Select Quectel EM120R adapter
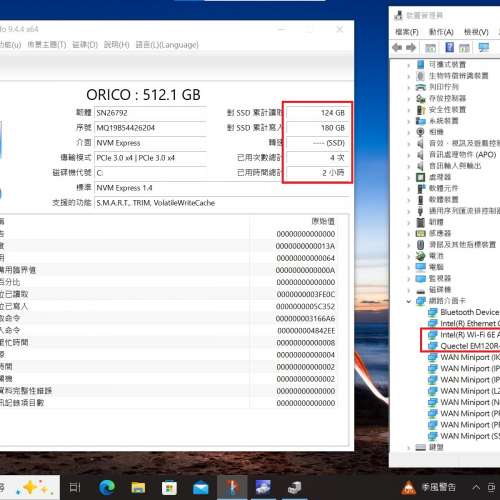Image resolution: width=500 pixels, height=500 pixels. tap(470, 346)
